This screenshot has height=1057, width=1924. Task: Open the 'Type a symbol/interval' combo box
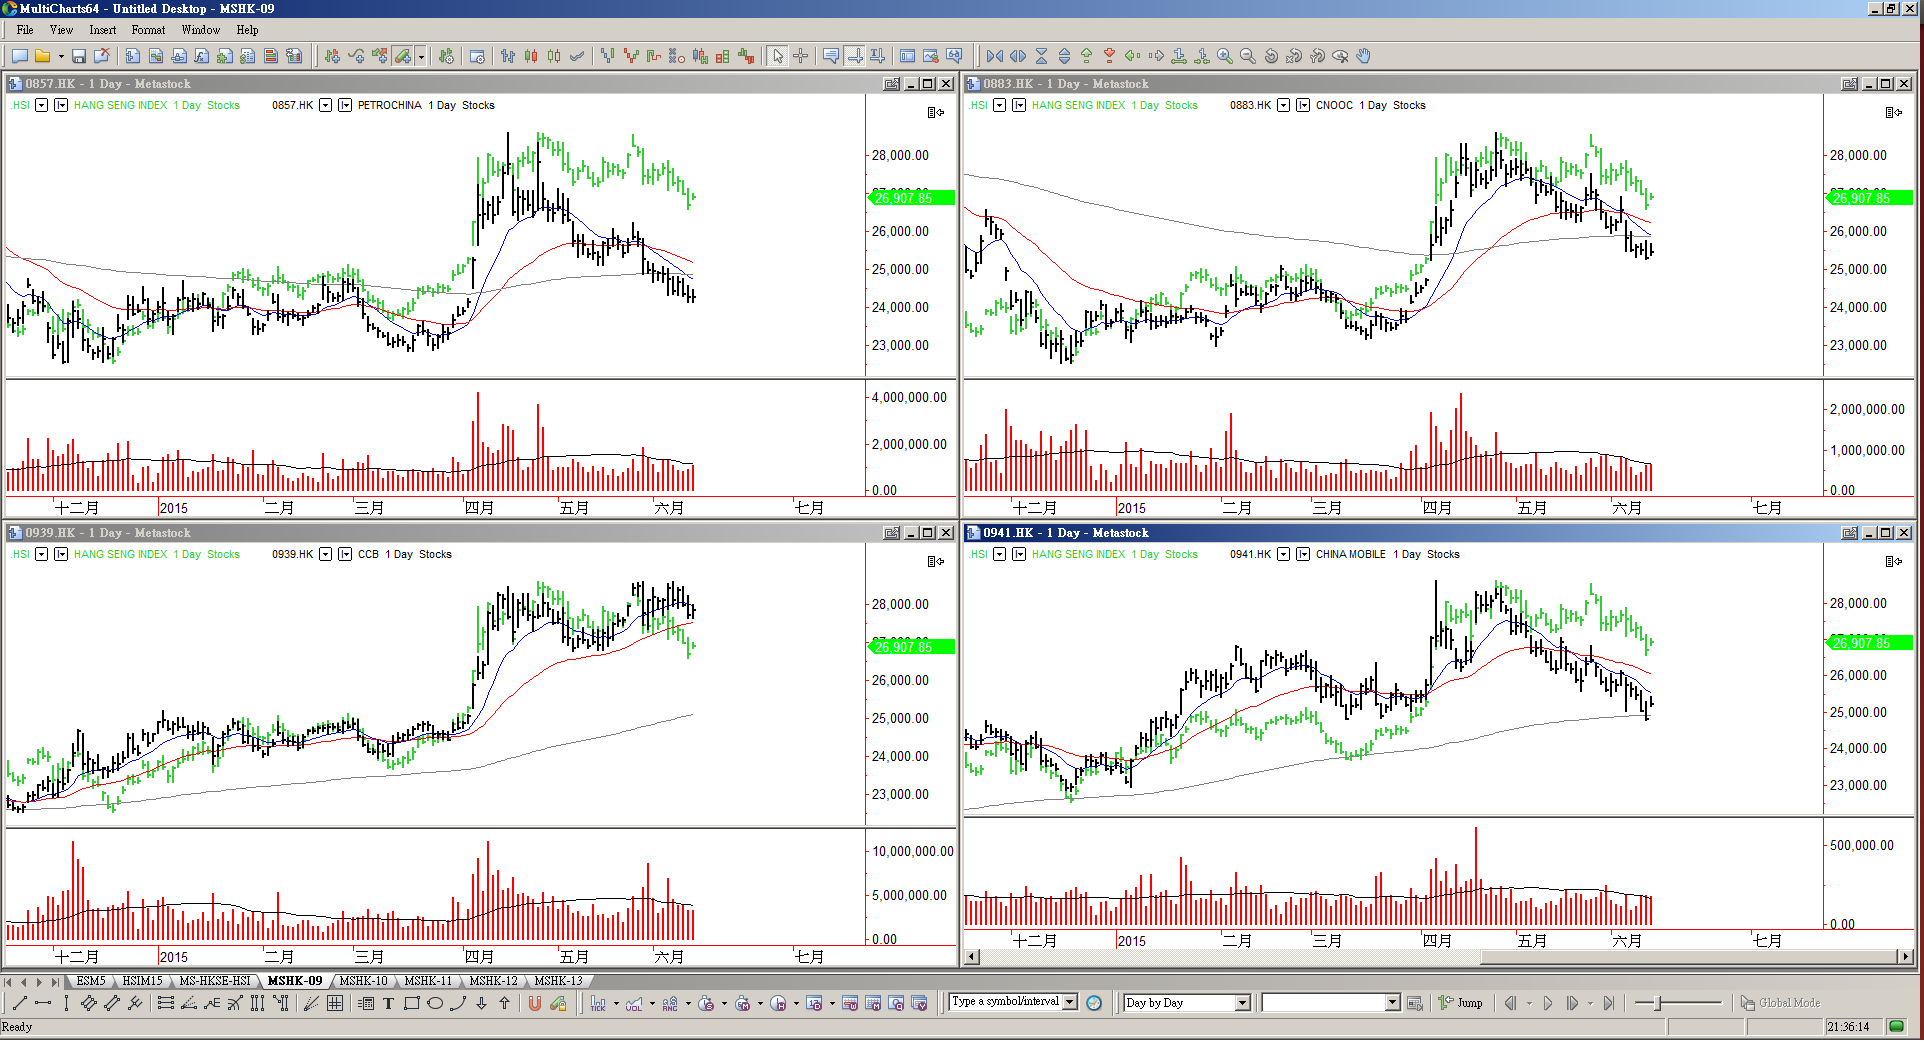pyautogui.click(x=1070, y=1002)
